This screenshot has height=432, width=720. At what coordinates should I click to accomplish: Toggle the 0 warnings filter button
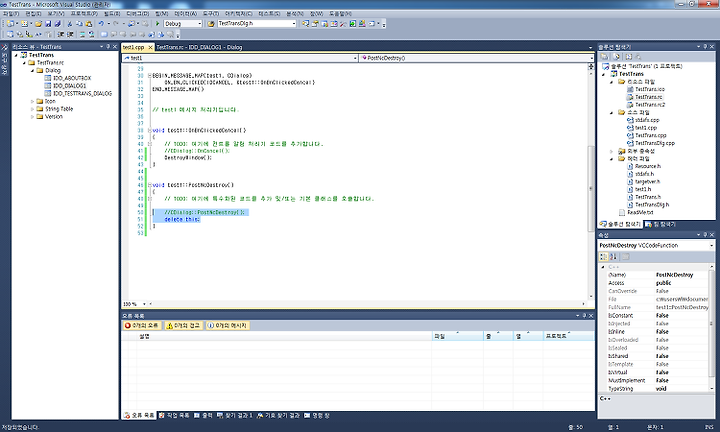184,325
